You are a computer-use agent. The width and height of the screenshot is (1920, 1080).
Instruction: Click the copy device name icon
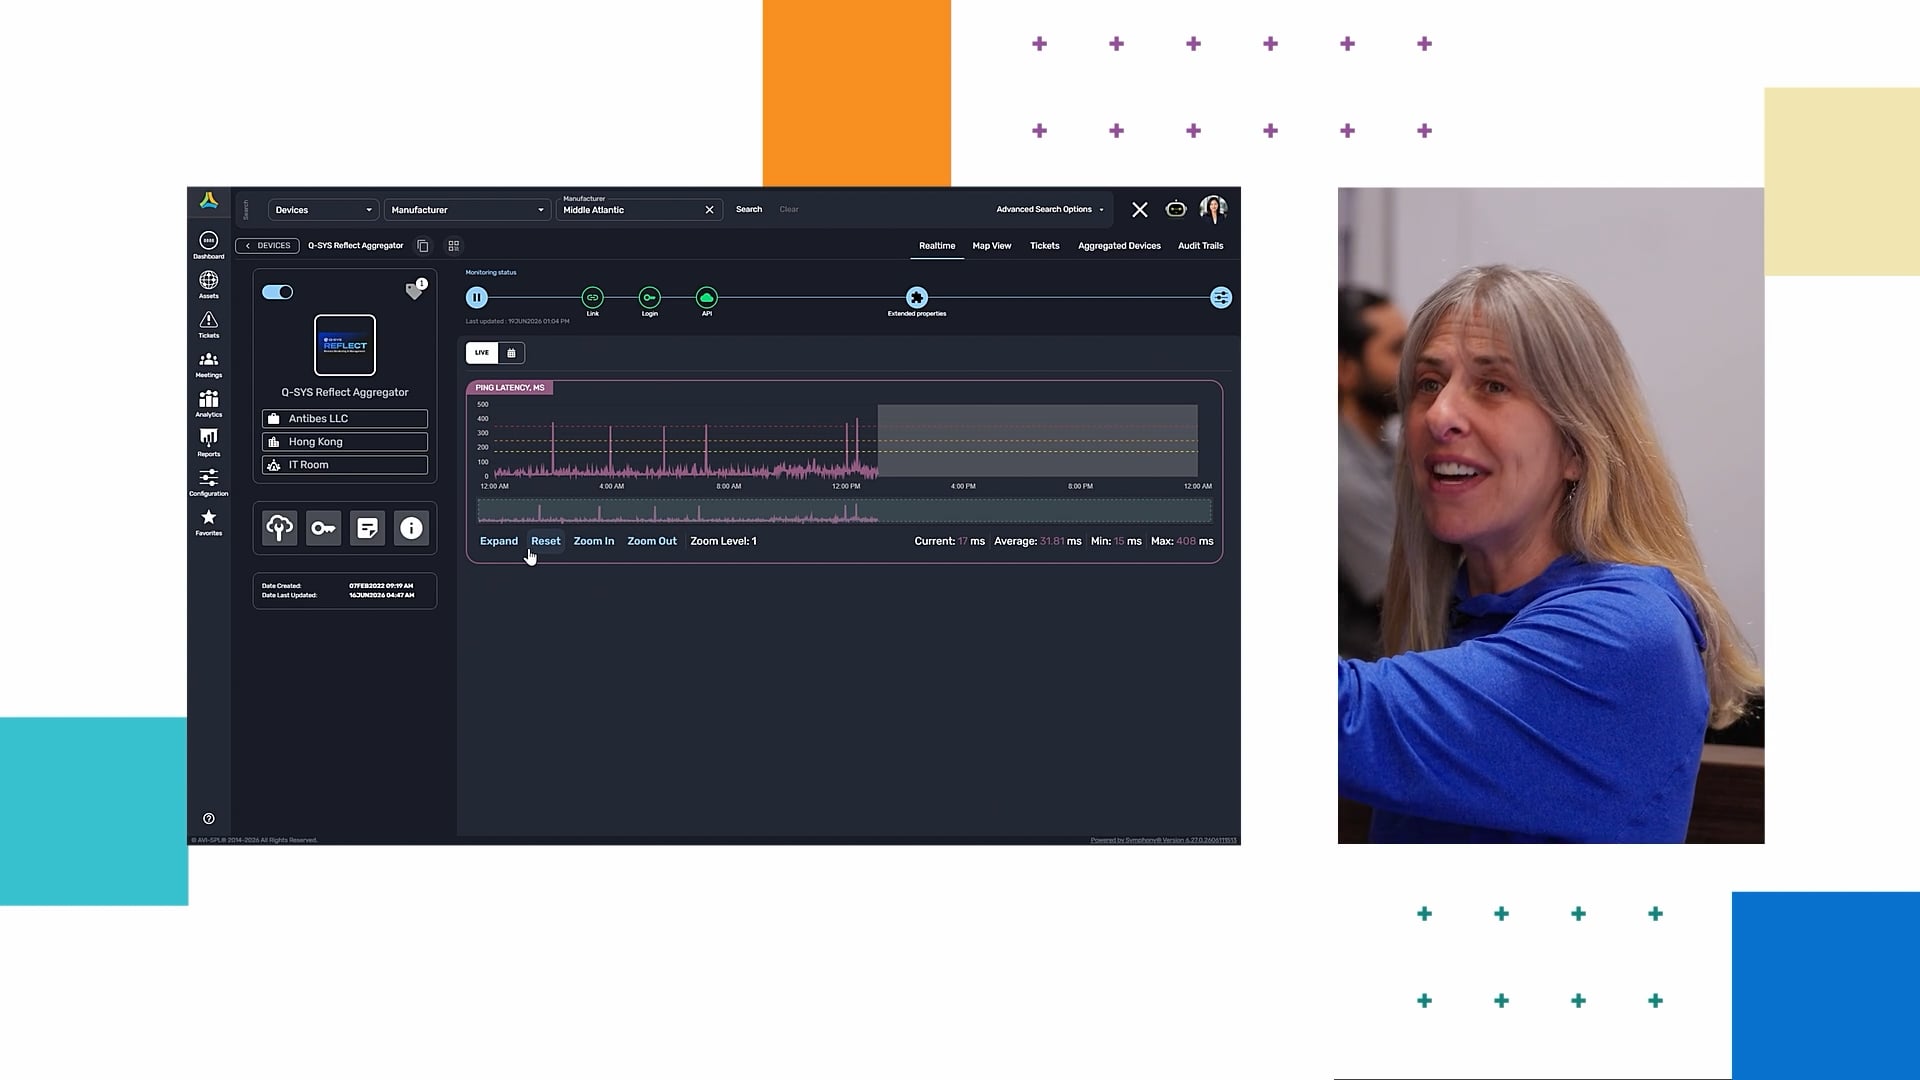click(423, 245)
